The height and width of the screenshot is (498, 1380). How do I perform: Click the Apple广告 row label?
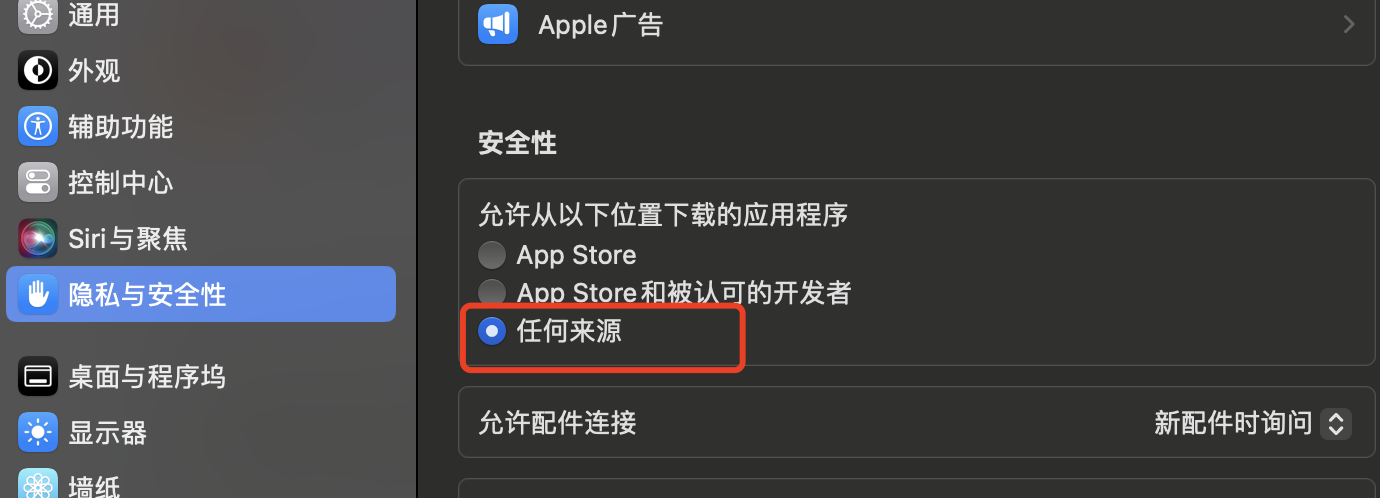(x=601, y=24)
